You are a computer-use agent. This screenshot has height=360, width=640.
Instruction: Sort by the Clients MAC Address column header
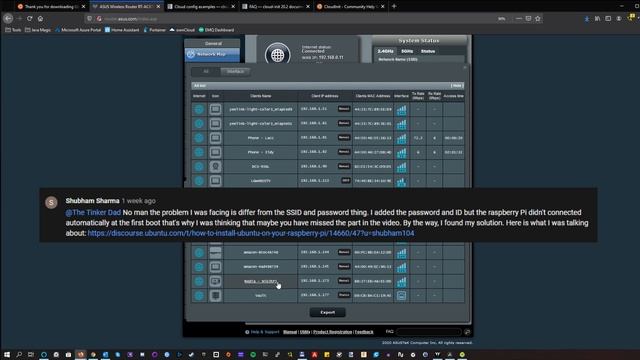[373, 96]
